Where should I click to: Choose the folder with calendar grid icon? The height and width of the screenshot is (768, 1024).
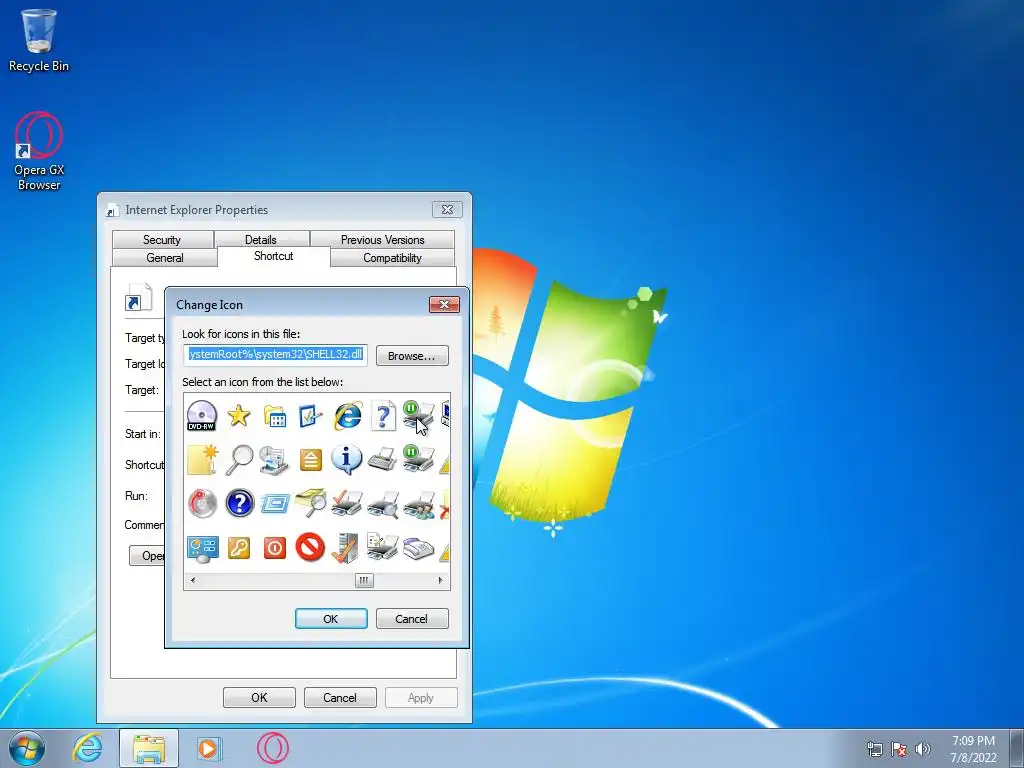click(x=275, y=415)
